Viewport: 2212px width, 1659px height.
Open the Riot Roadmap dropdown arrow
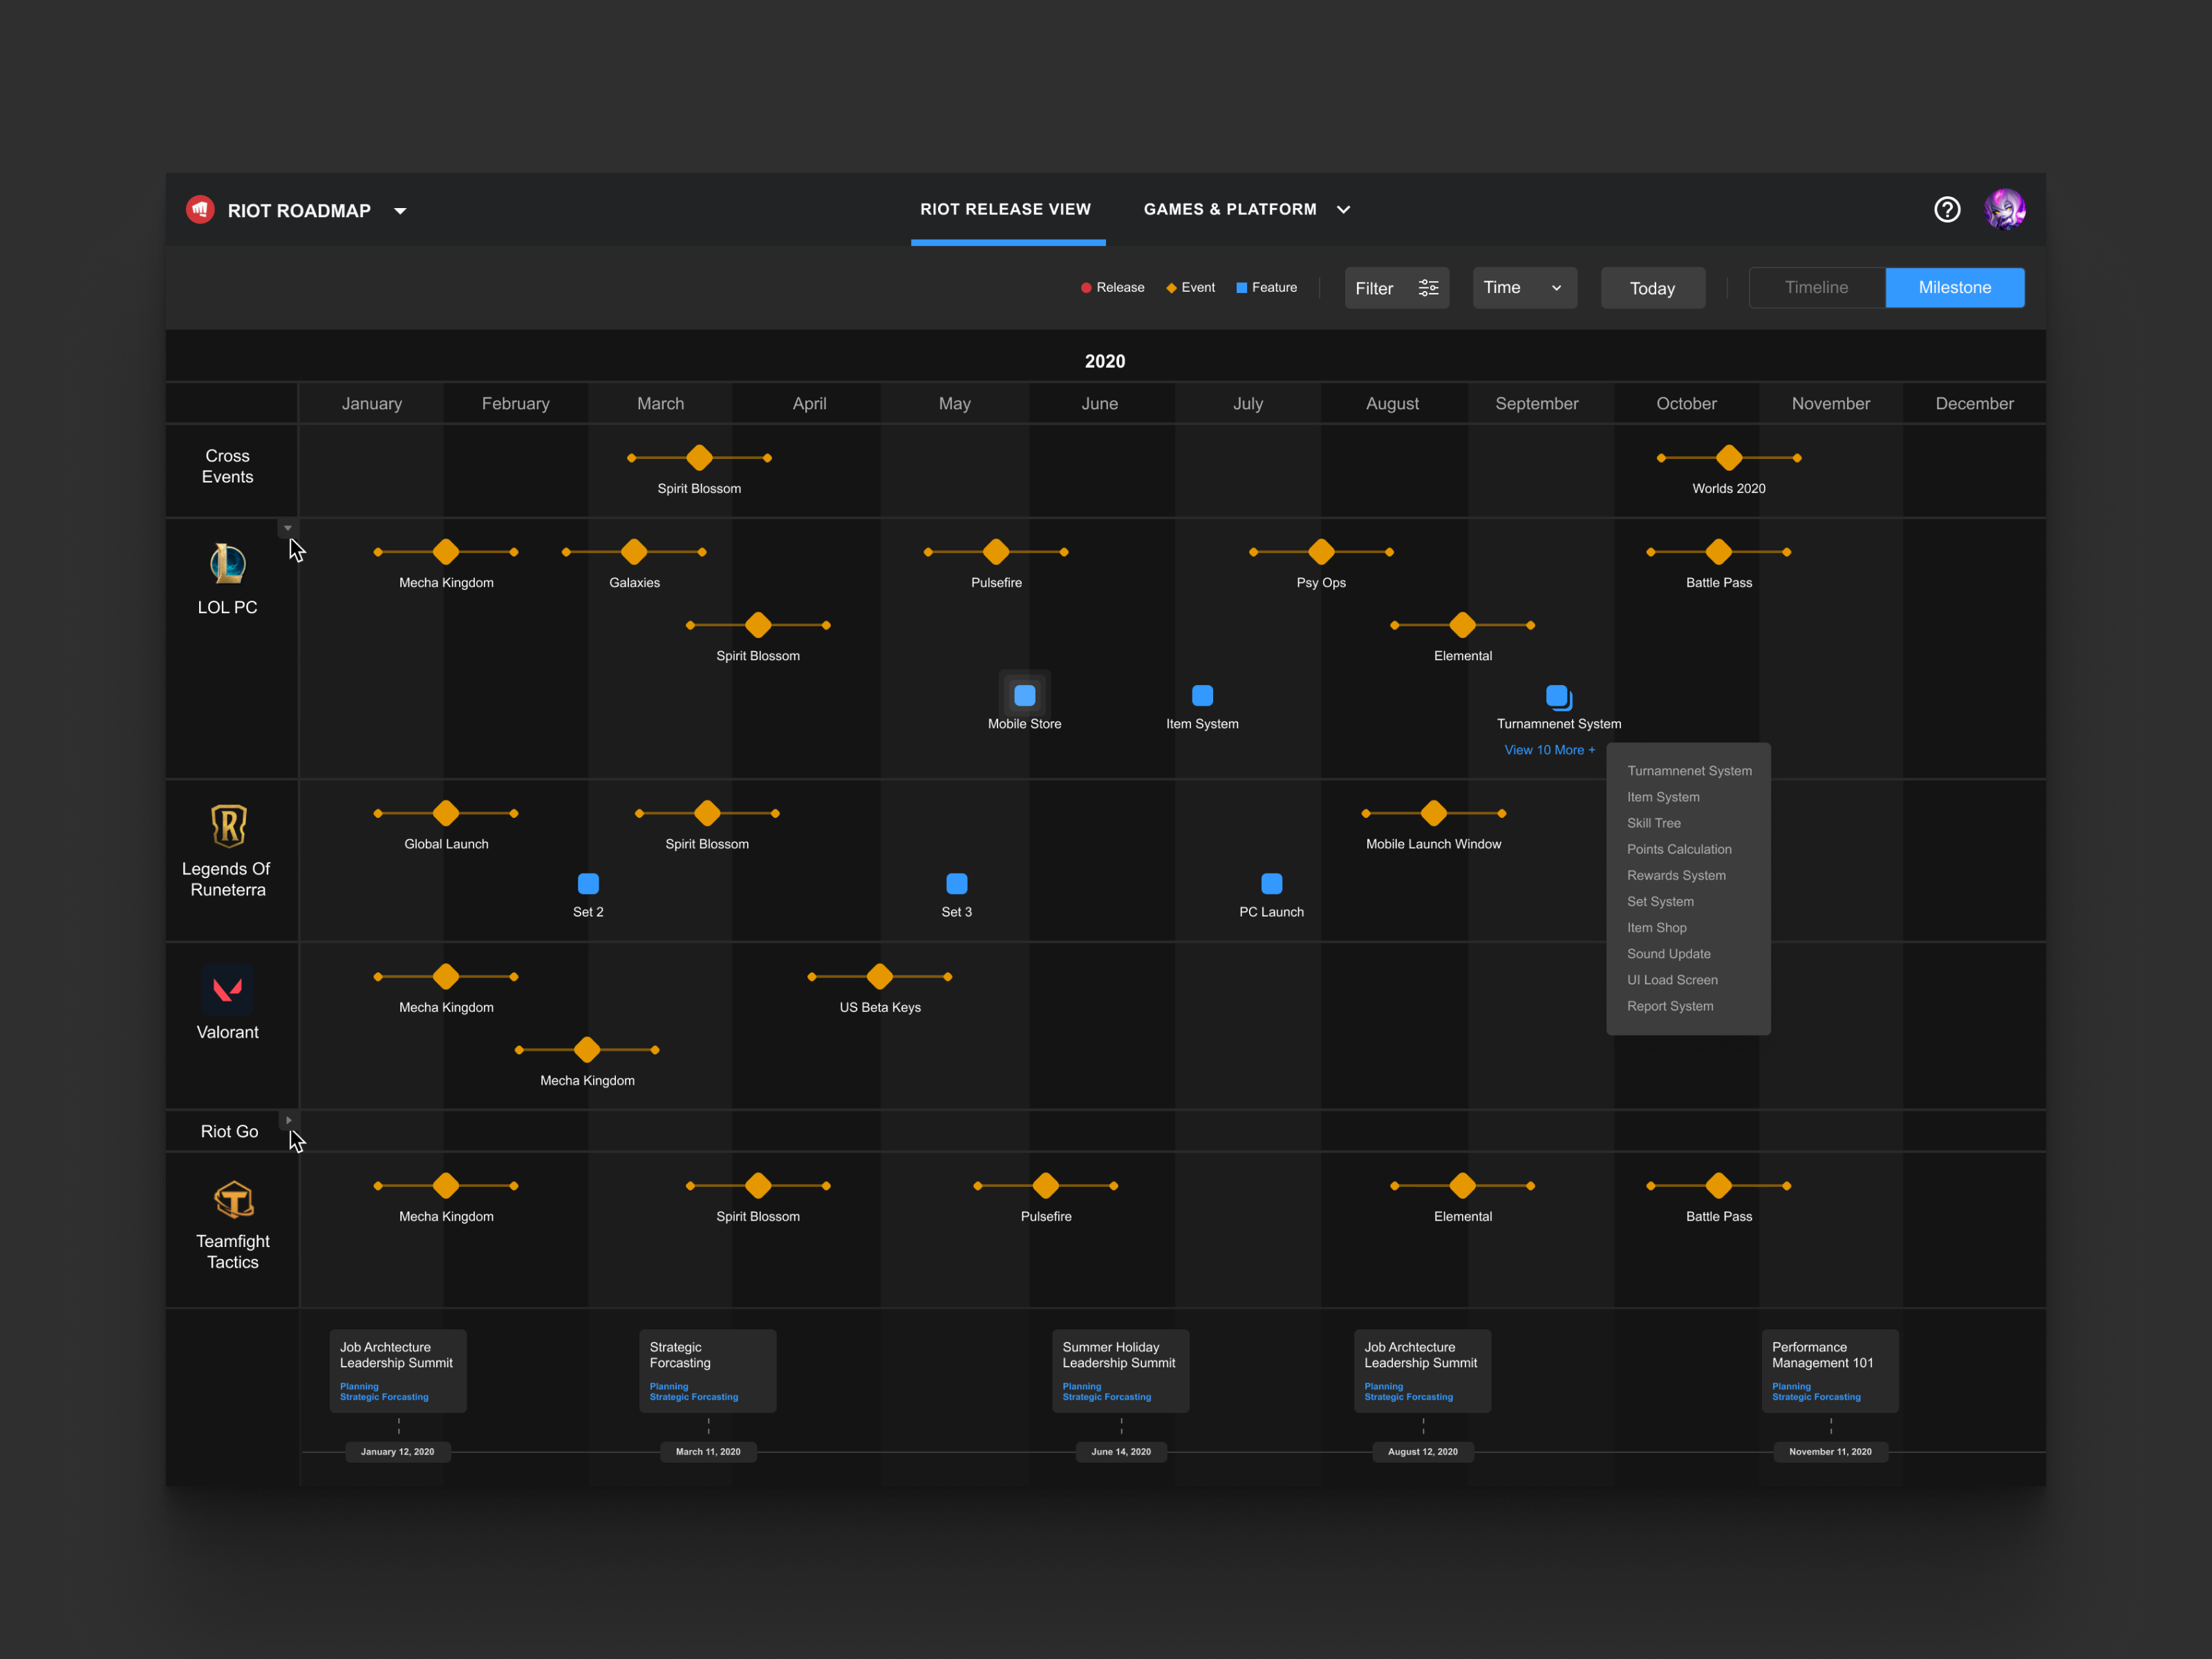tap(400, 211)
